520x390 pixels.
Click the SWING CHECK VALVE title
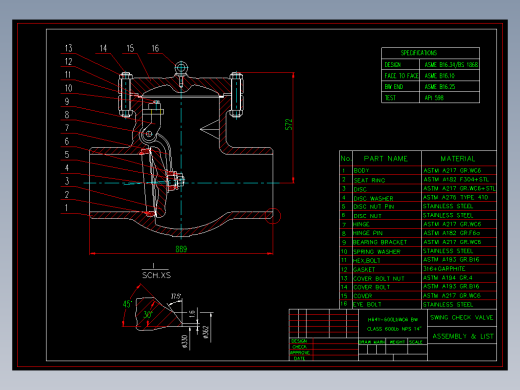[x=462, y=317]
